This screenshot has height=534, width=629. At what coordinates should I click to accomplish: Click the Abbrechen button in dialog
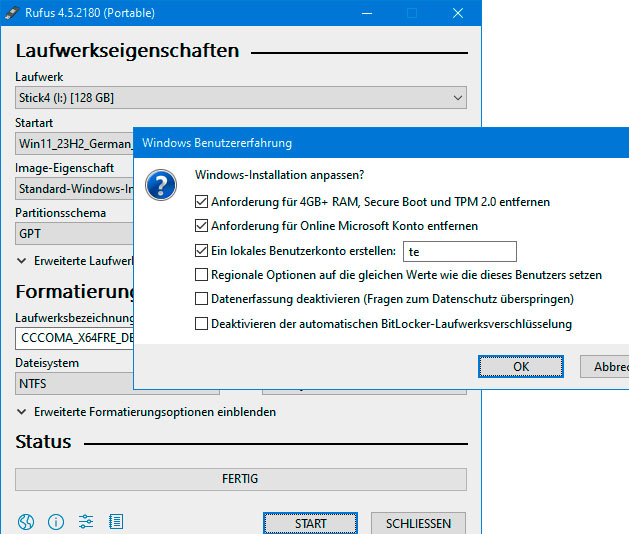click(x=605, y=366)
